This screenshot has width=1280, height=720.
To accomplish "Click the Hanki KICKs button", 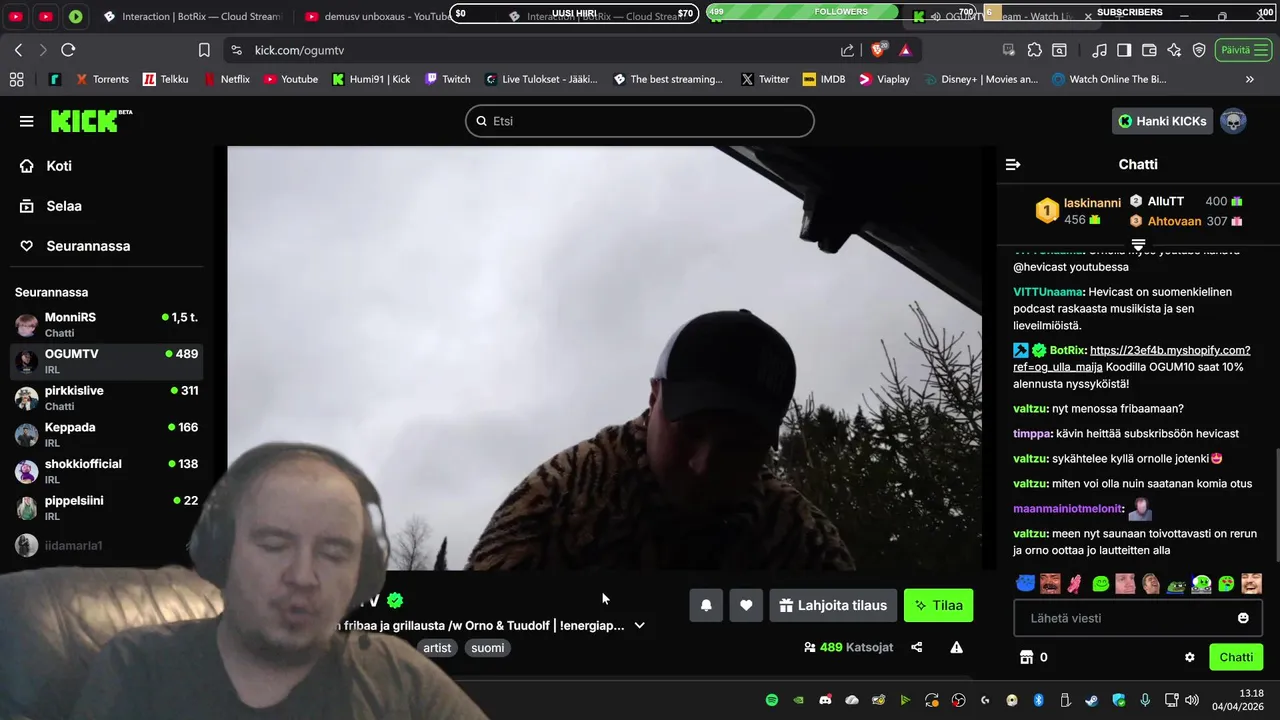I will (x=1162, y=121).
